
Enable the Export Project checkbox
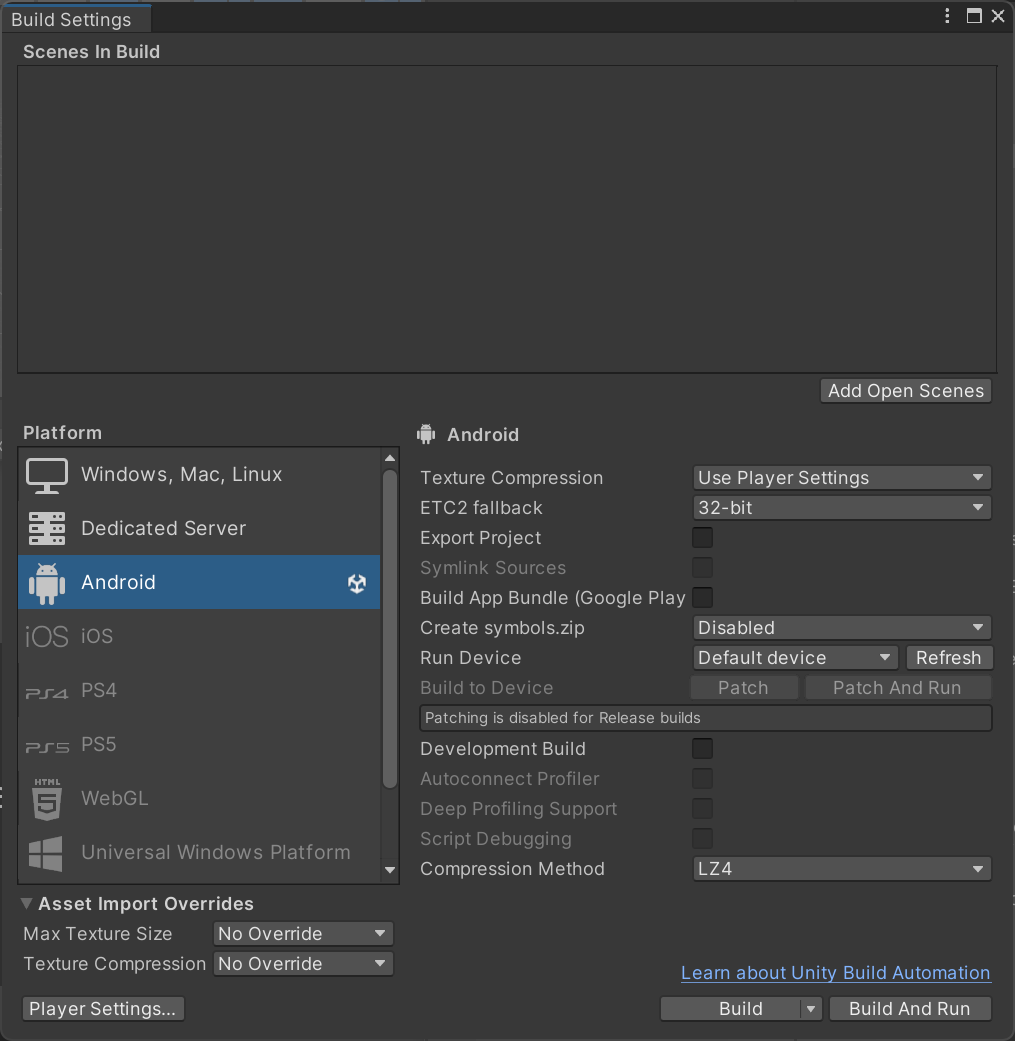[x=703, y=538]
